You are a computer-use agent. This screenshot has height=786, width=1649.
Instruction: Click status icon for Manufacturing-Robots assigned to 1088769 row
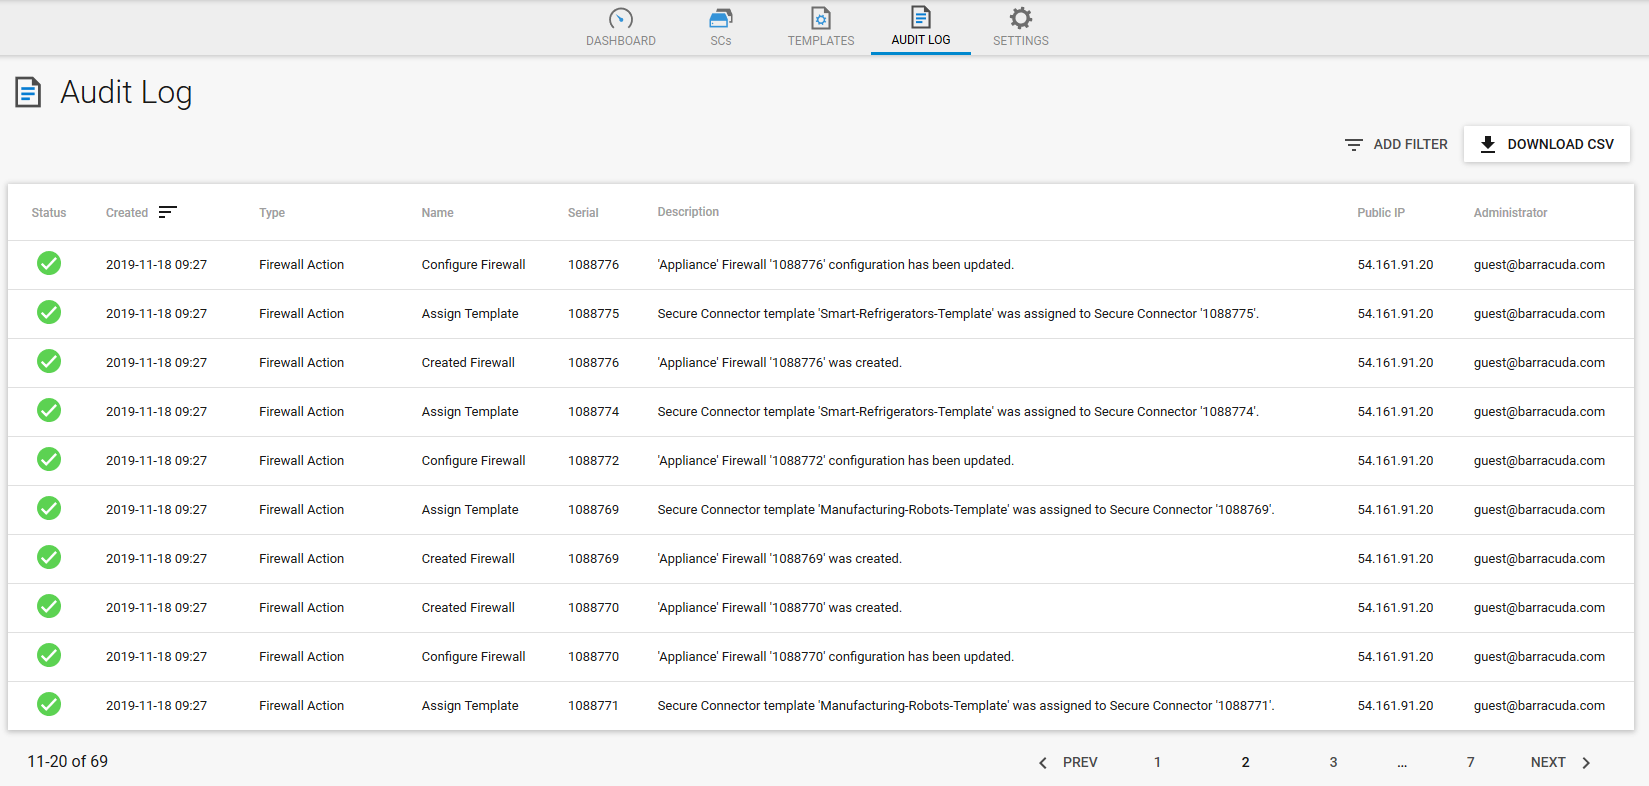(49, 509)
